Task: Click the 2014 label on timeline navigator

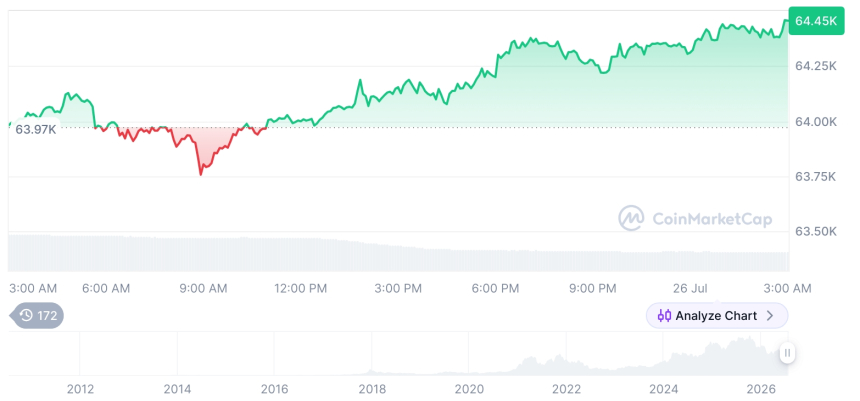Action: pos(177,389)
